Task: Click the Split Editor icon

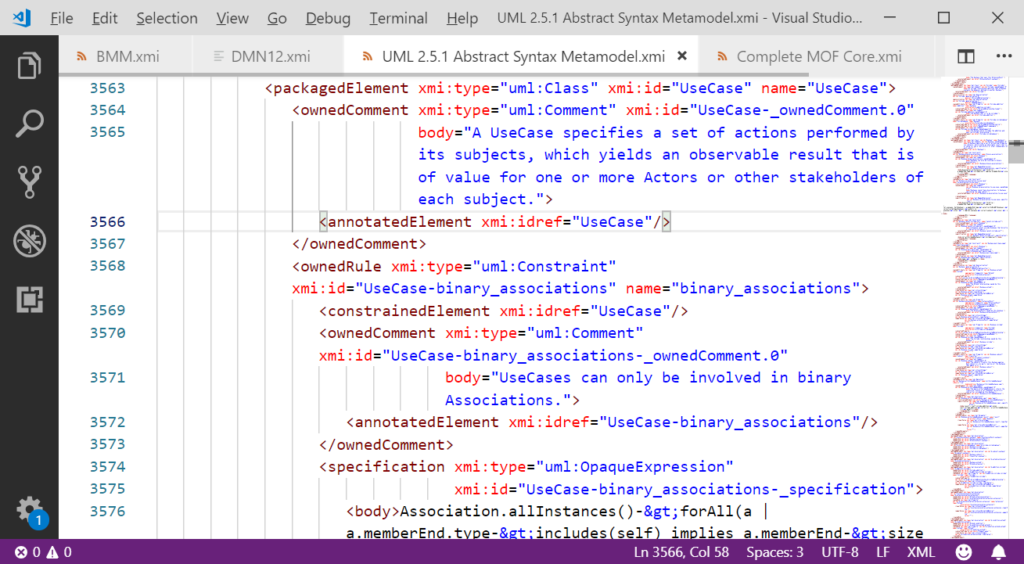Action: (966, 57)
